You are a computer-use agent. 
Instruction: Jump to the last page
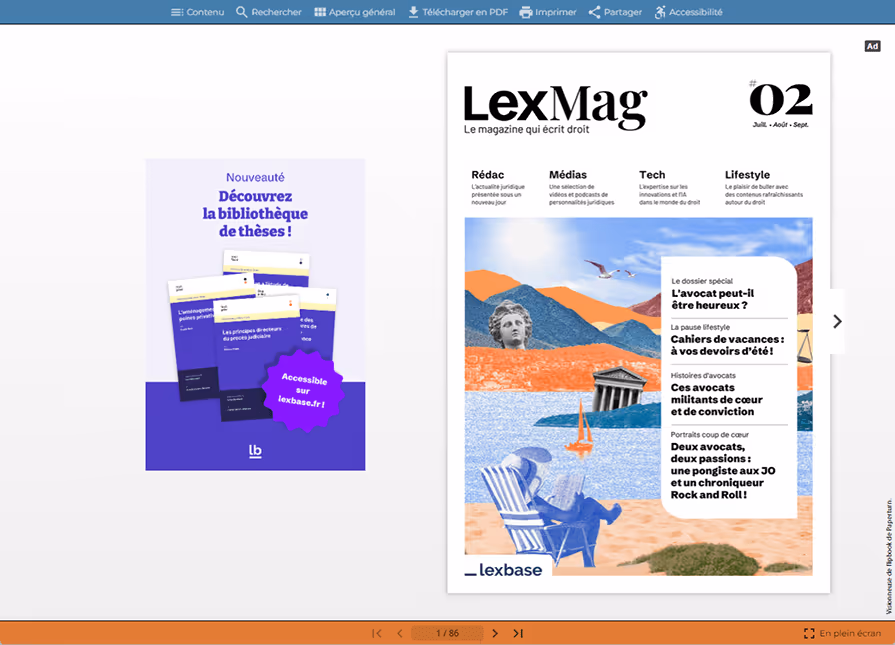(518, 633)
